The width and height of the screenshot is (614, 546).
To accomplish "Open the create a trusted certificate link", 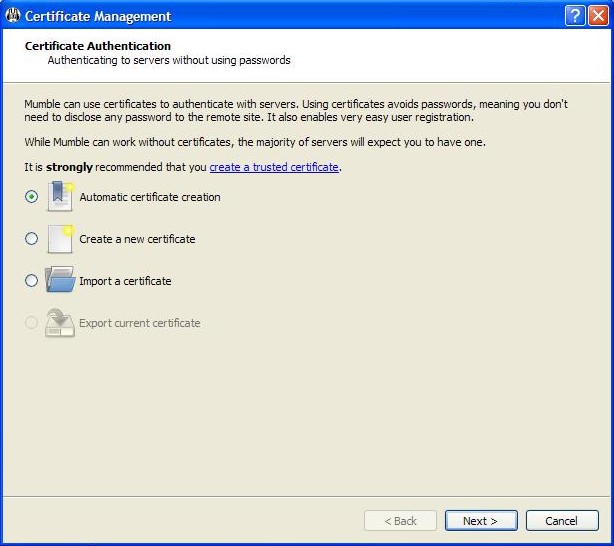I will pos(274,167).
